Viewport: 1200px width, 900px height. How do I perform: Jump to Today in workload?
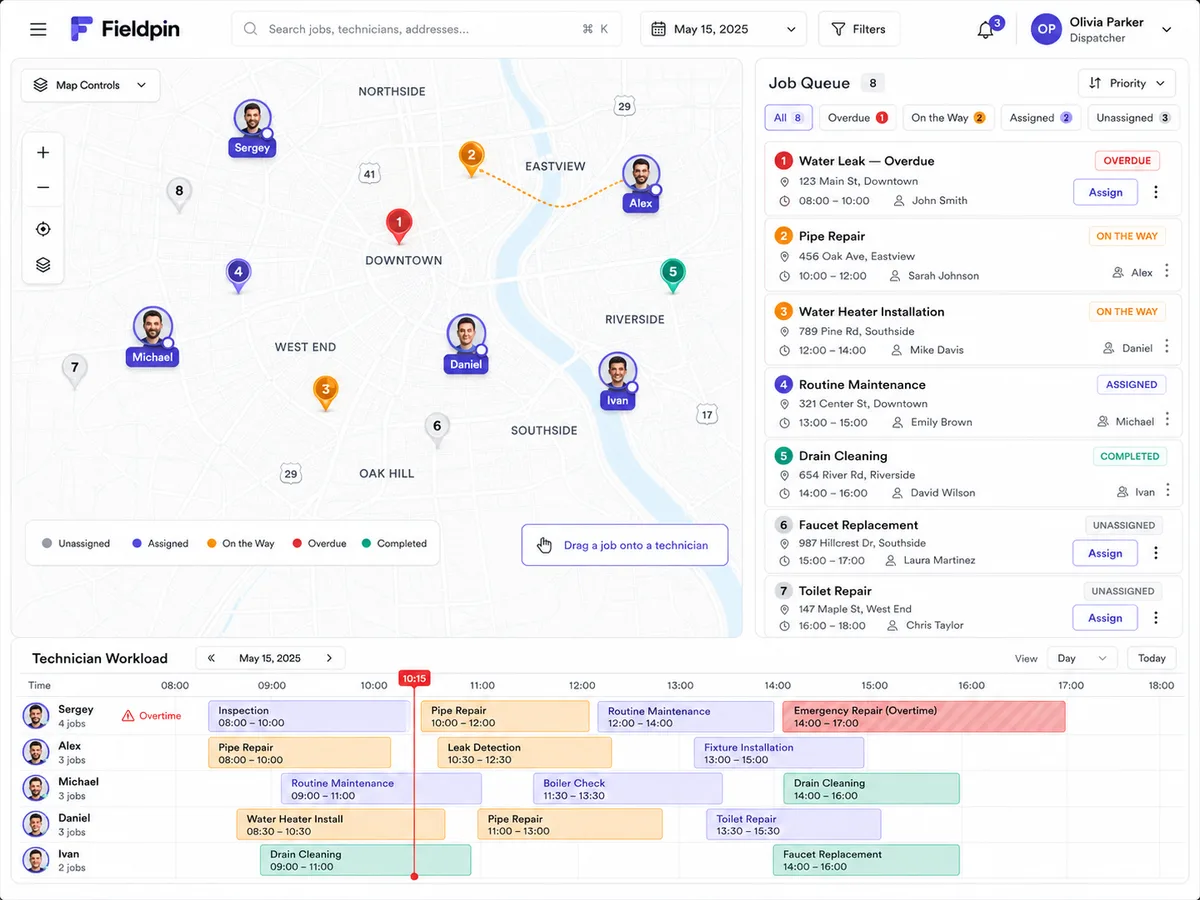(x=1152, y=658)
